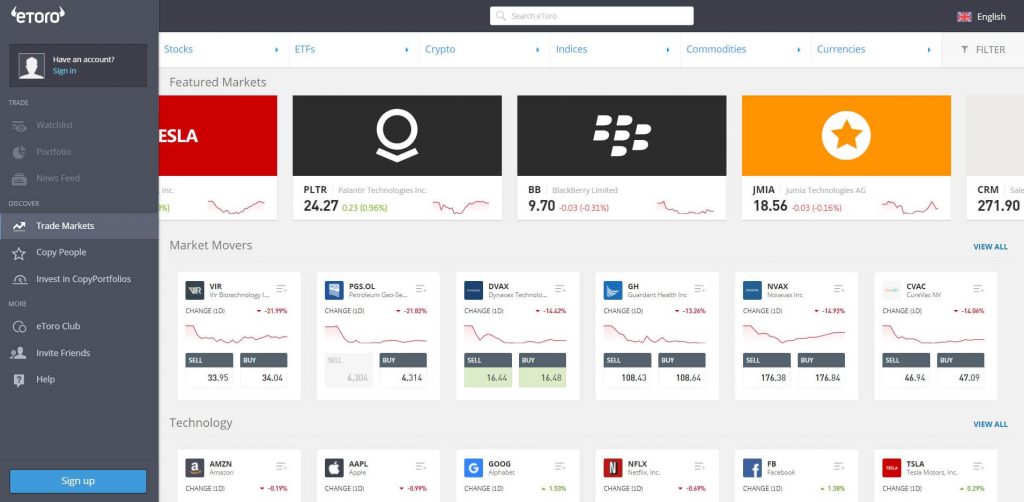Open Invite Friends in the sidebar
The height and width of the screenshot is (502, 1024).
(63, 353)
